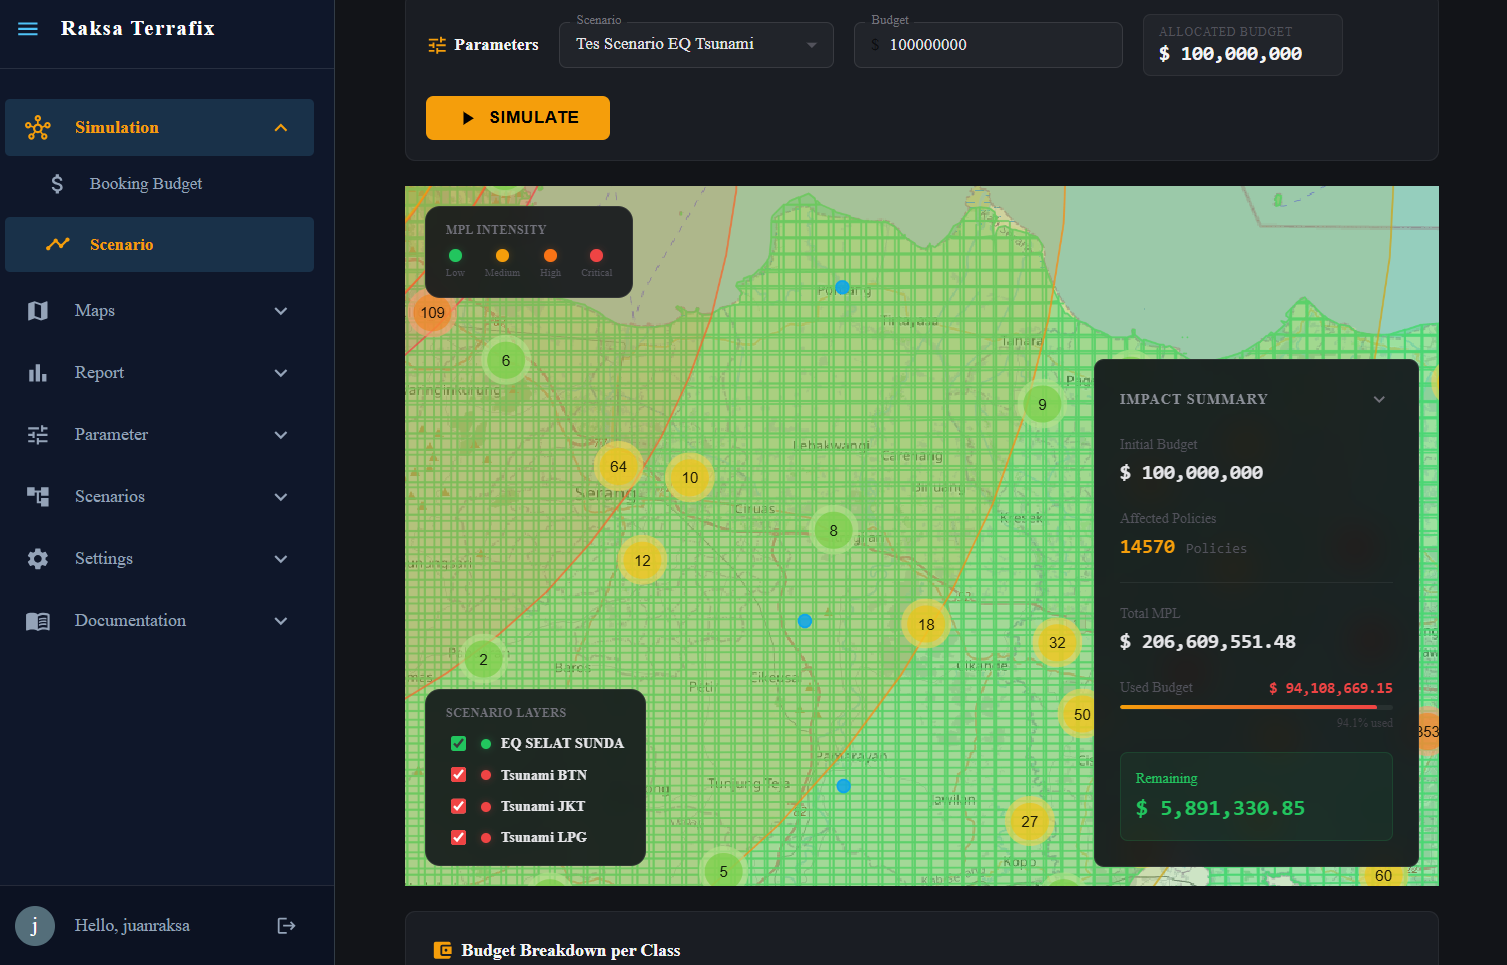Viewport: 1507px width, 965px height.
Task: Click the Settings gear icon
Action: (38, 559)
